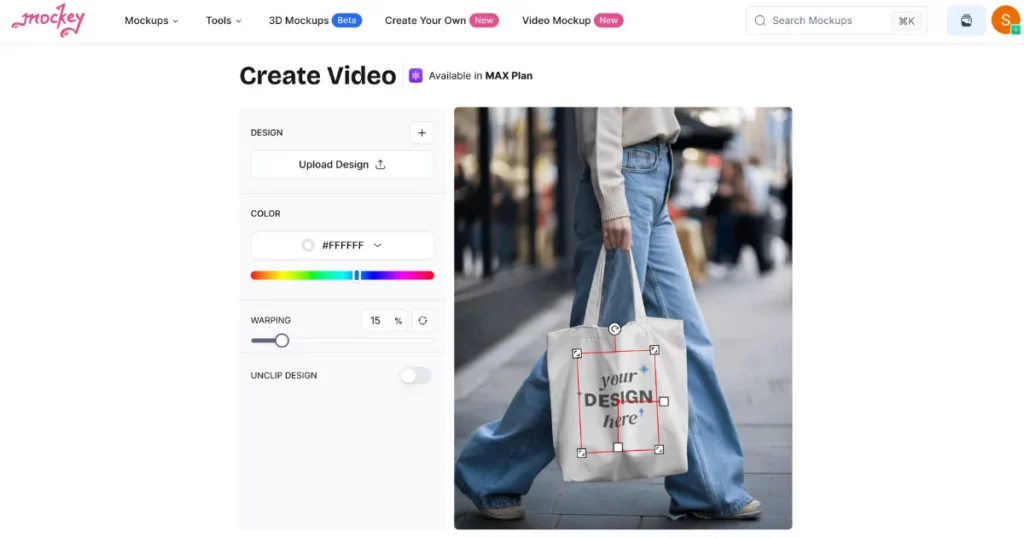Click the WARPING label
This screenshot has height=538, width=1024.
click(x=270, y=321)
